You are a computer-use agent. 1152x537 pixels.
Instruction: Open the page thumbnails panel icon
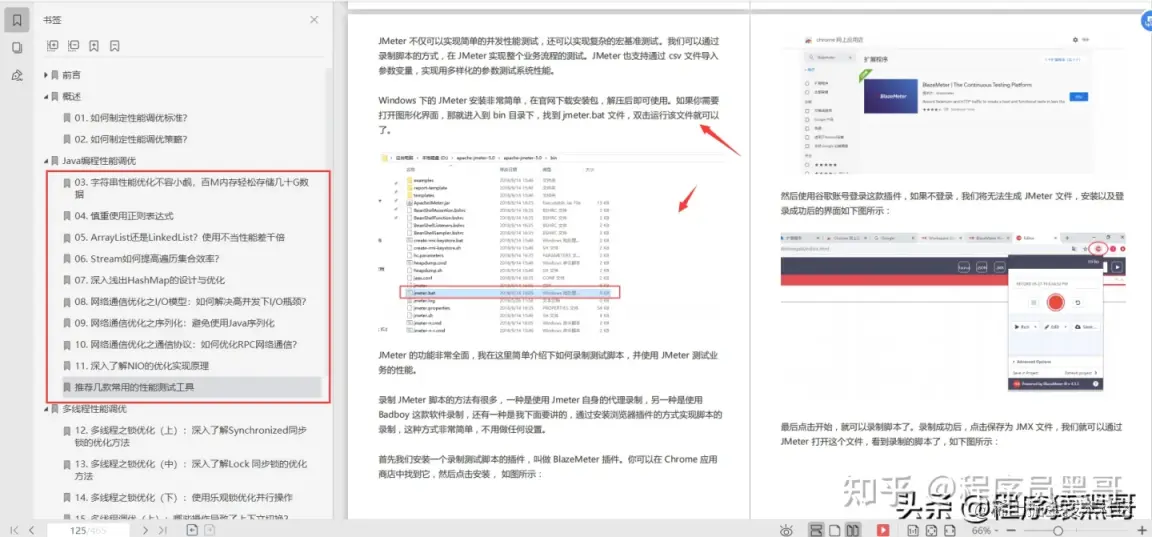(17, 48)
